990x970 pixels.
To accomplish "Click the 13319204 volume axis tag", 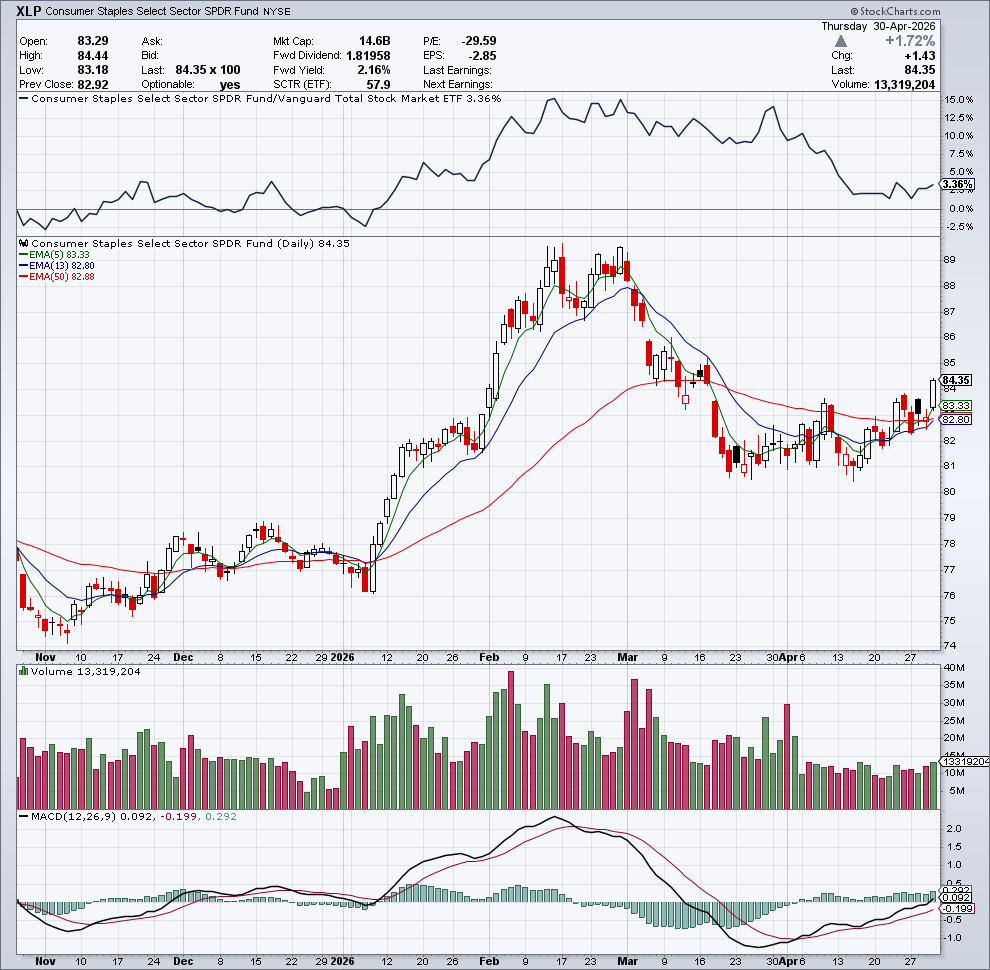I will pyautogui.click(x=965, y=762).
